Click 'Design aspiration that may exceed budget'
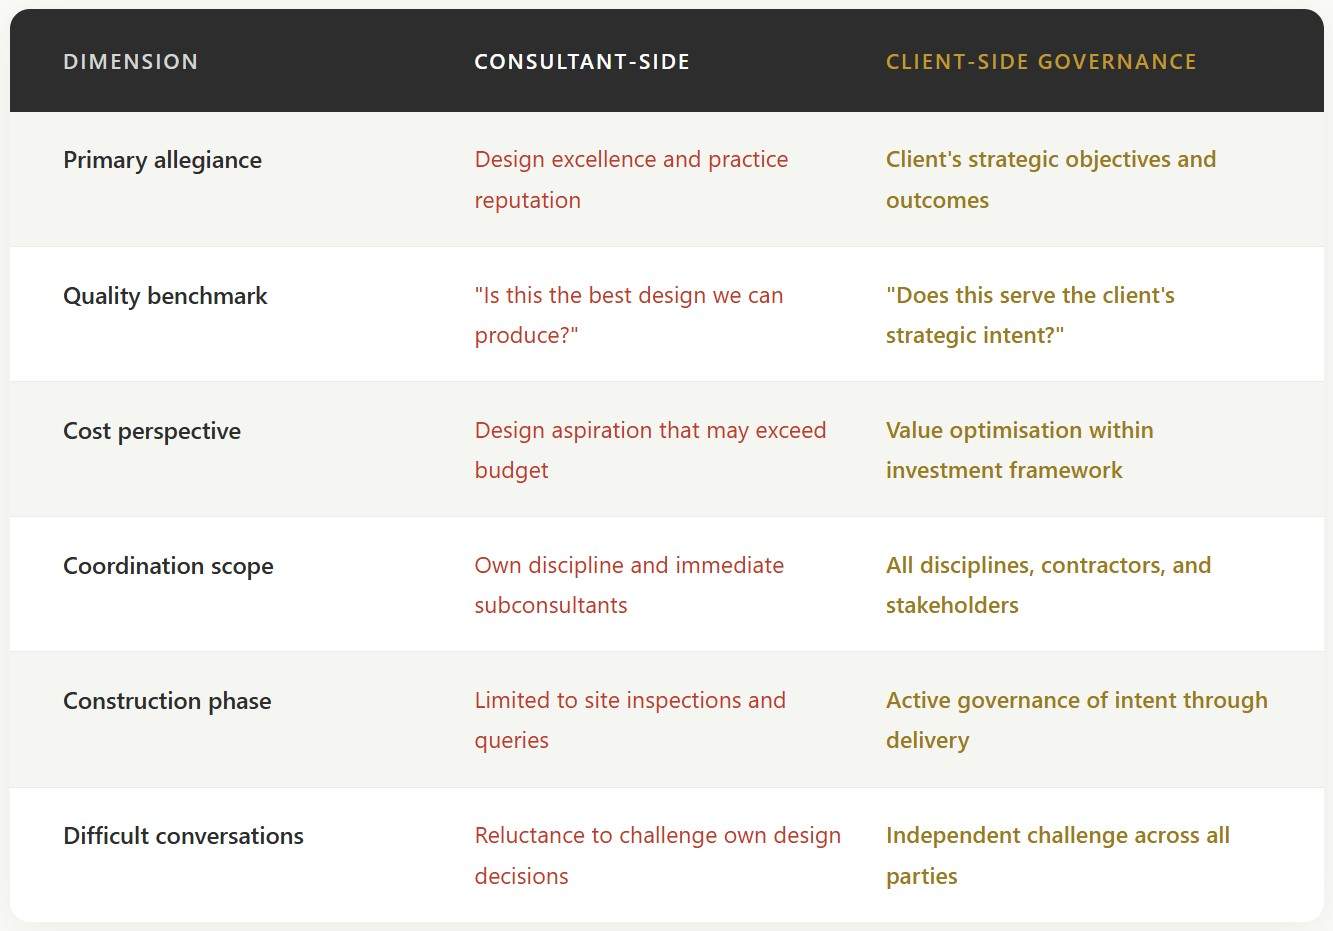Image resolution: width=1333 pixels, height=931 pixels. point(650,450)
